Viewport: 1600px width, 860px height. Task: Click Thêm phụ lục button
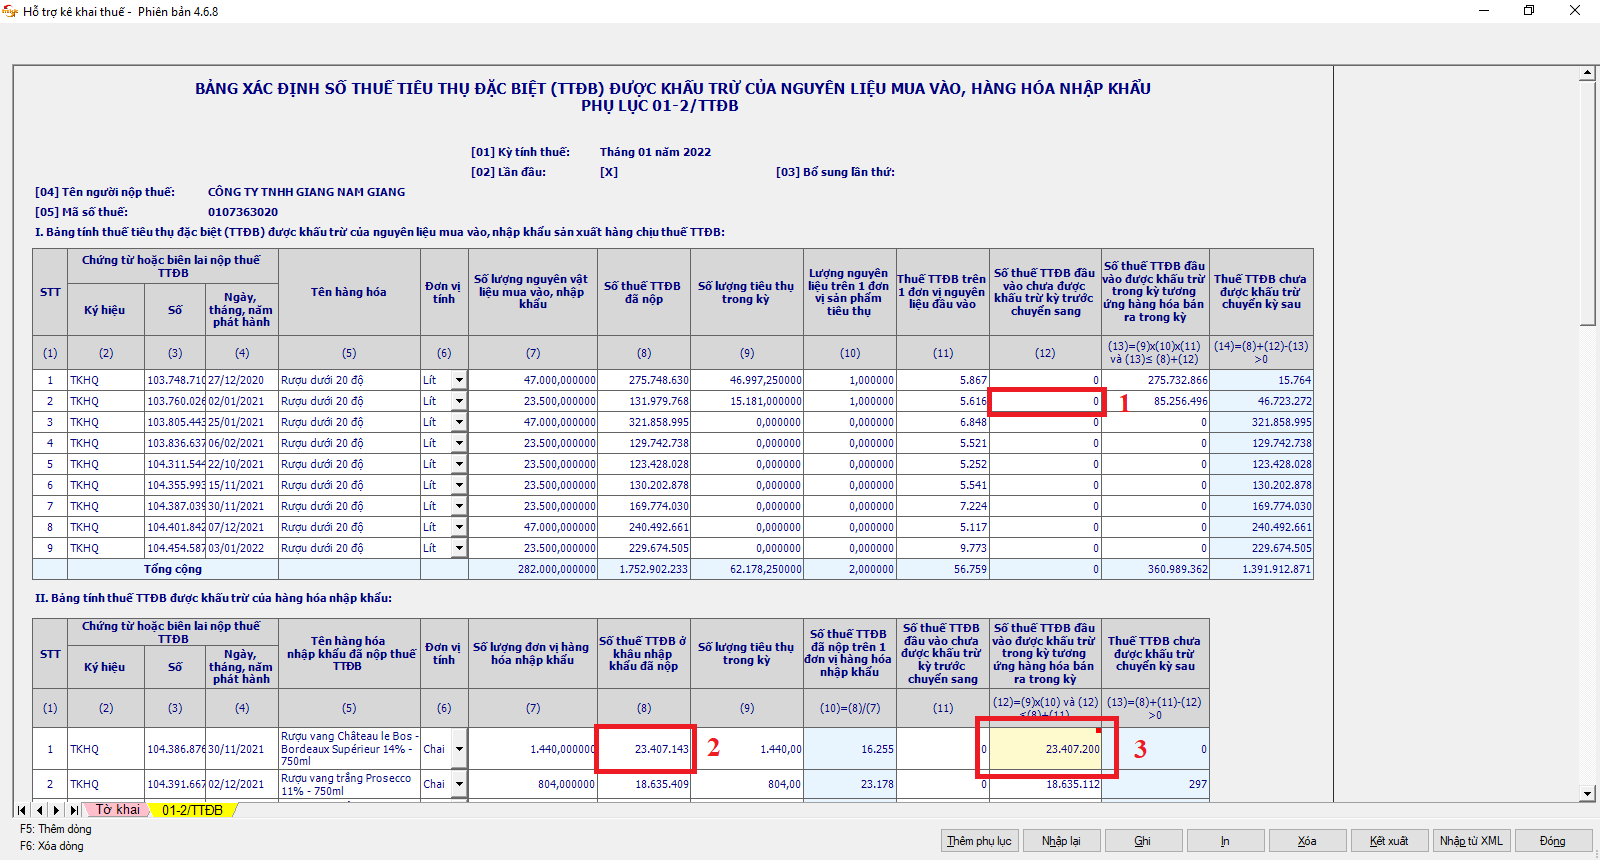[979, 841]
